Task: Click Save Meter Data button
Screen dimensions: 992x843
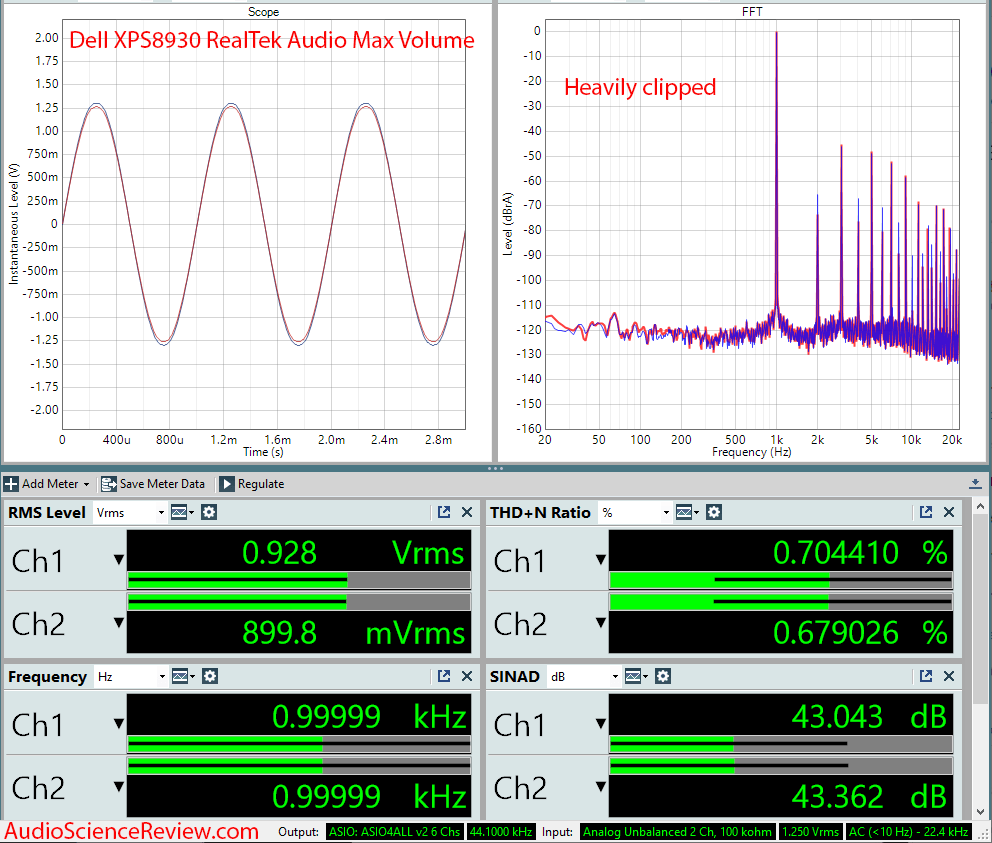Action: pyautogui.click(x=153, y=484)
